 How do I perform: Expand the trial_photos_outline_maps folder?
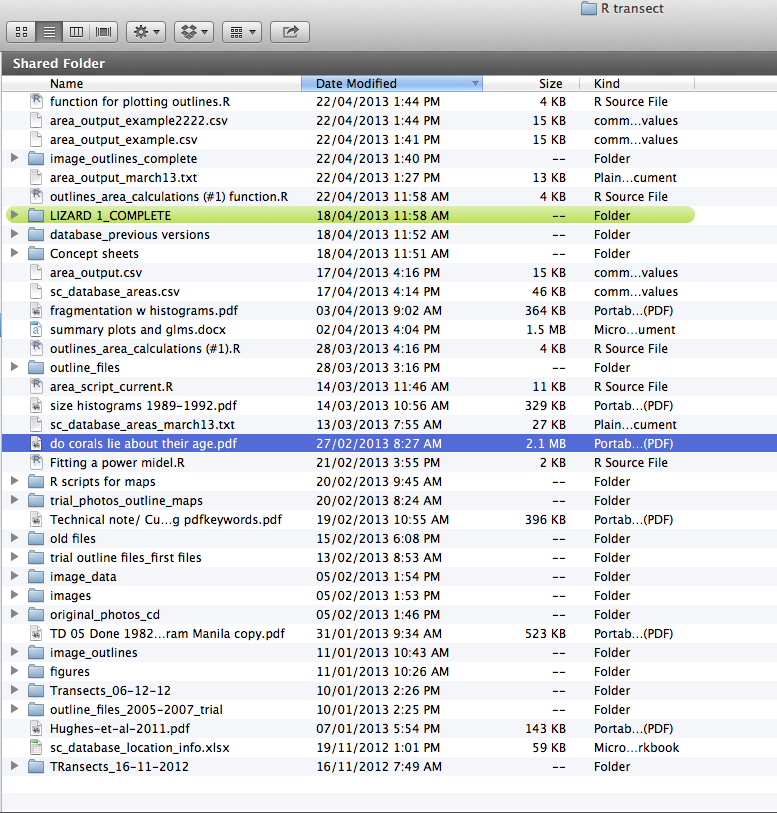coord(15,500)
